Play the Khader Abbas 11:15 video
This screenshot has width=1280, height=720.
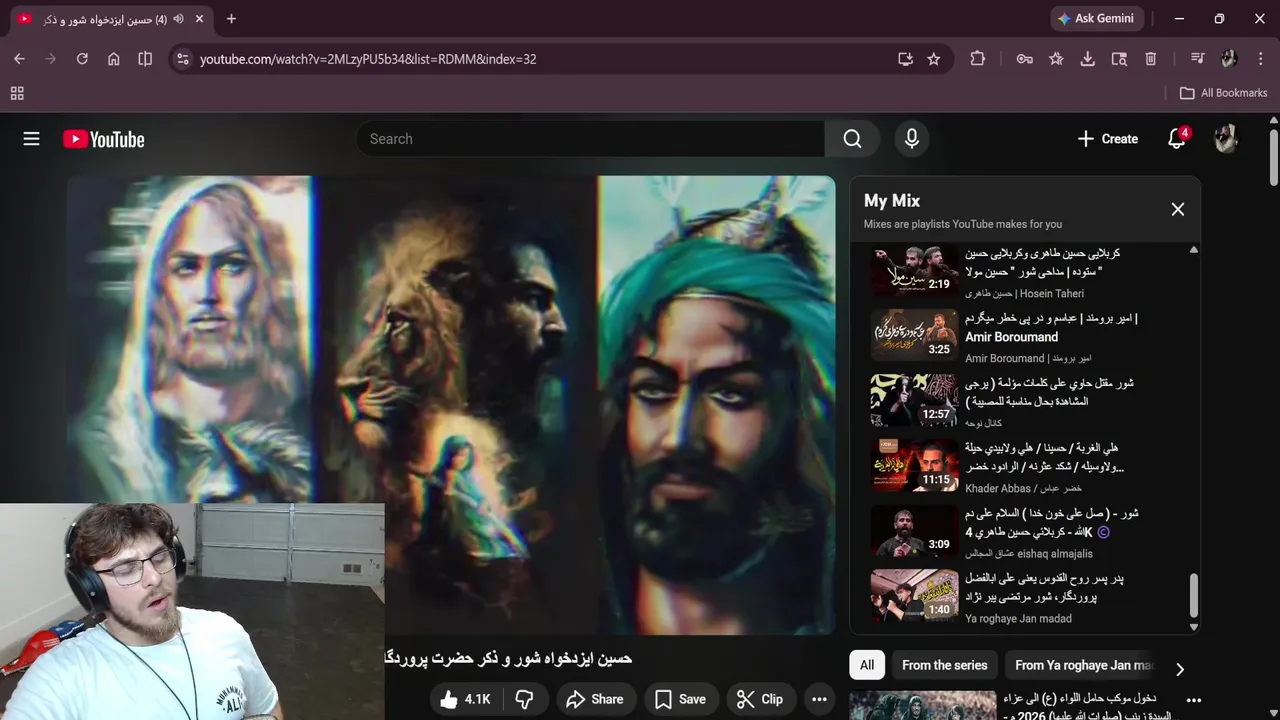(914, 466)
